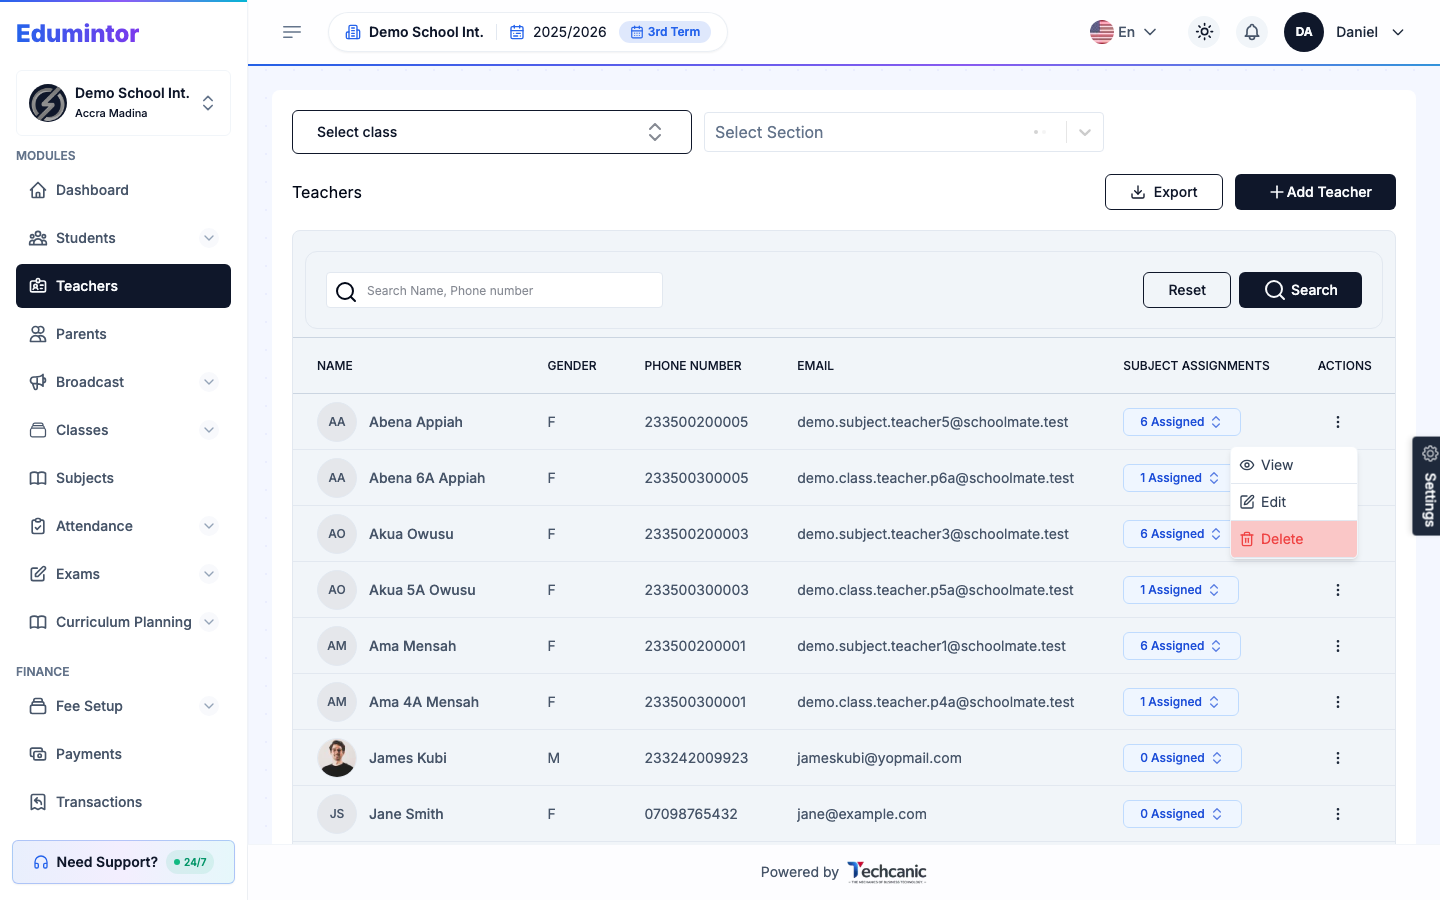Click the DA user avatar
This screenshot has width=1440, height=900.
point(1304,32)
